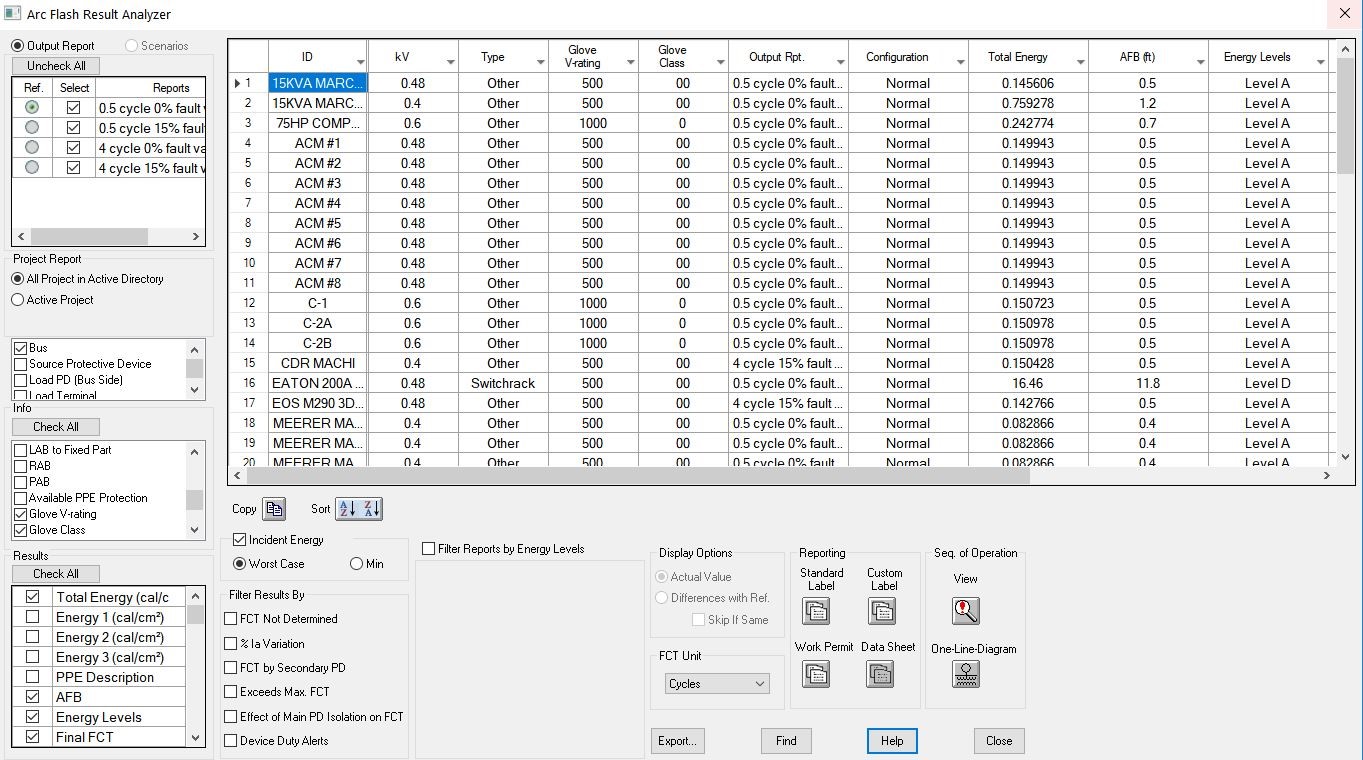This screenshot has height=760, width=1363.
Task: Open the Data Sheet report icon
Action: [880, 674]
